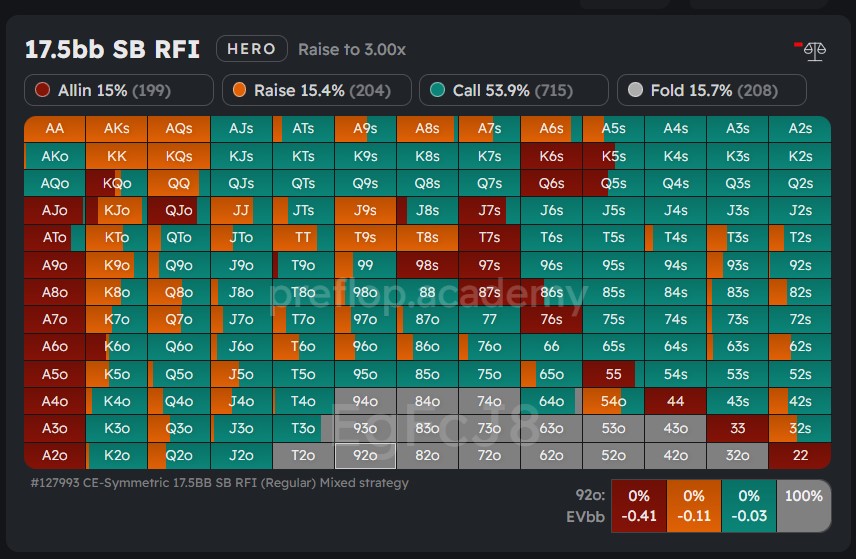This screenshot has width=856, height=559.
Task: Pick the A2s hand cell
Action: coord(800,129)
